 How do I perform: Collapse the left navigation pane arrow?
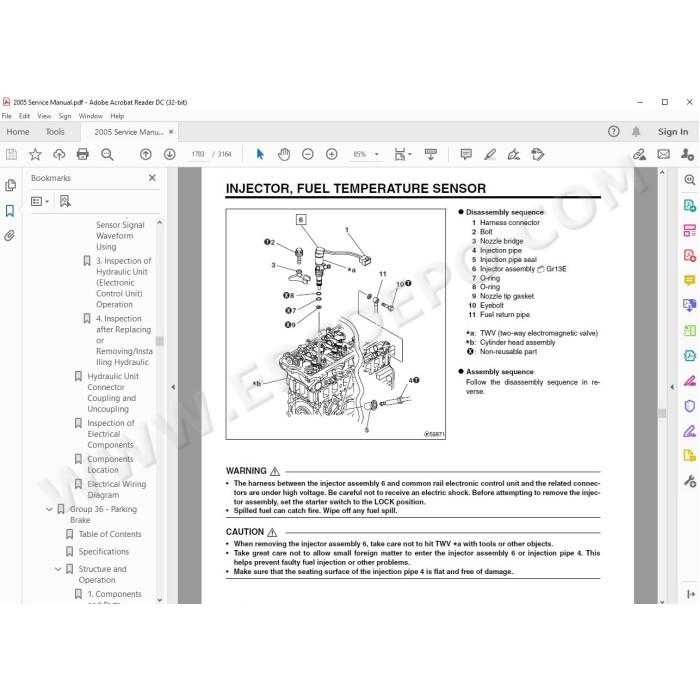tap(173, 387)
